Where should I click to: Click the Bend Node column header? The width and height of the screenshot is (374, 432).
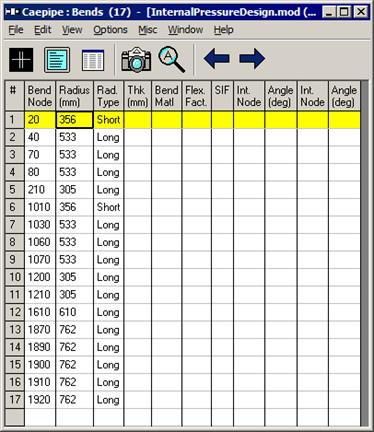40,96
